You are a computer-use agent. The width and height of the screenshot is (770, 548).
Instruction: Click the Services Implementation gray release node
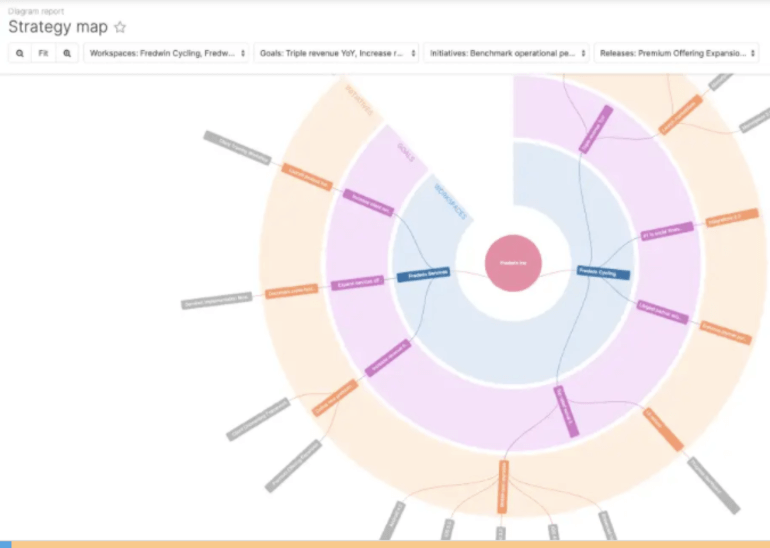click(217, 301)
